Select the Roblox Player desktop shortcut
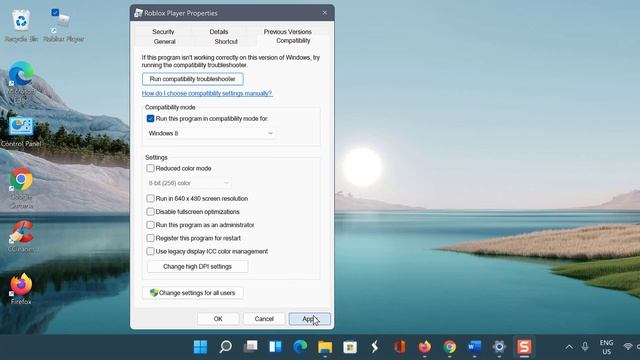This screenshot has width=640, height=360. click(x=63, y=25)
